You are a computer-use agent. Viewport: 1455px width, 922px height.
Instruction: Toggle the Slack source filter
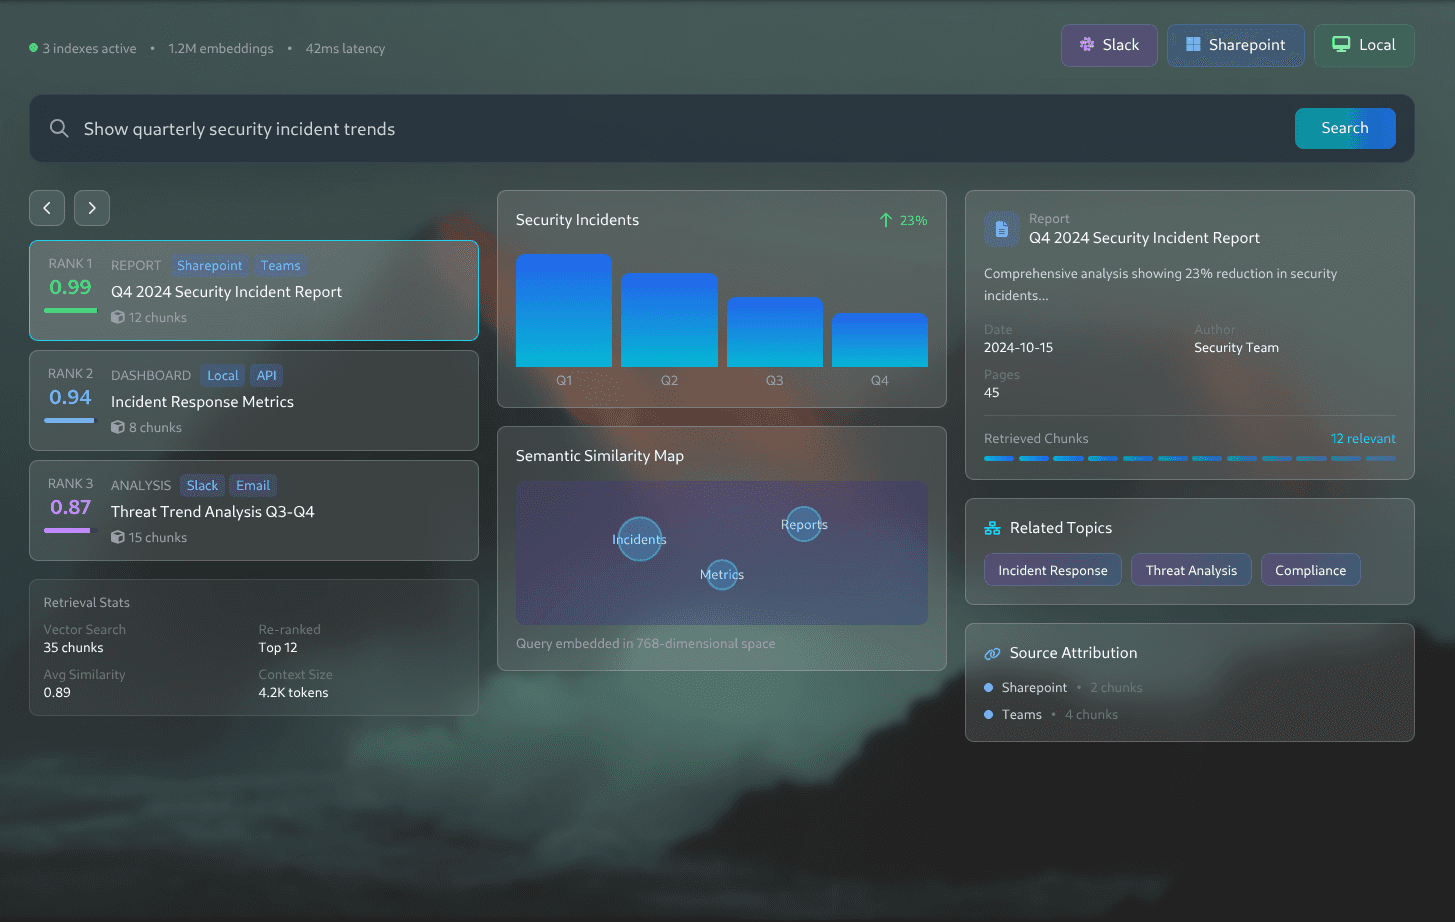tap(1109, 45)
